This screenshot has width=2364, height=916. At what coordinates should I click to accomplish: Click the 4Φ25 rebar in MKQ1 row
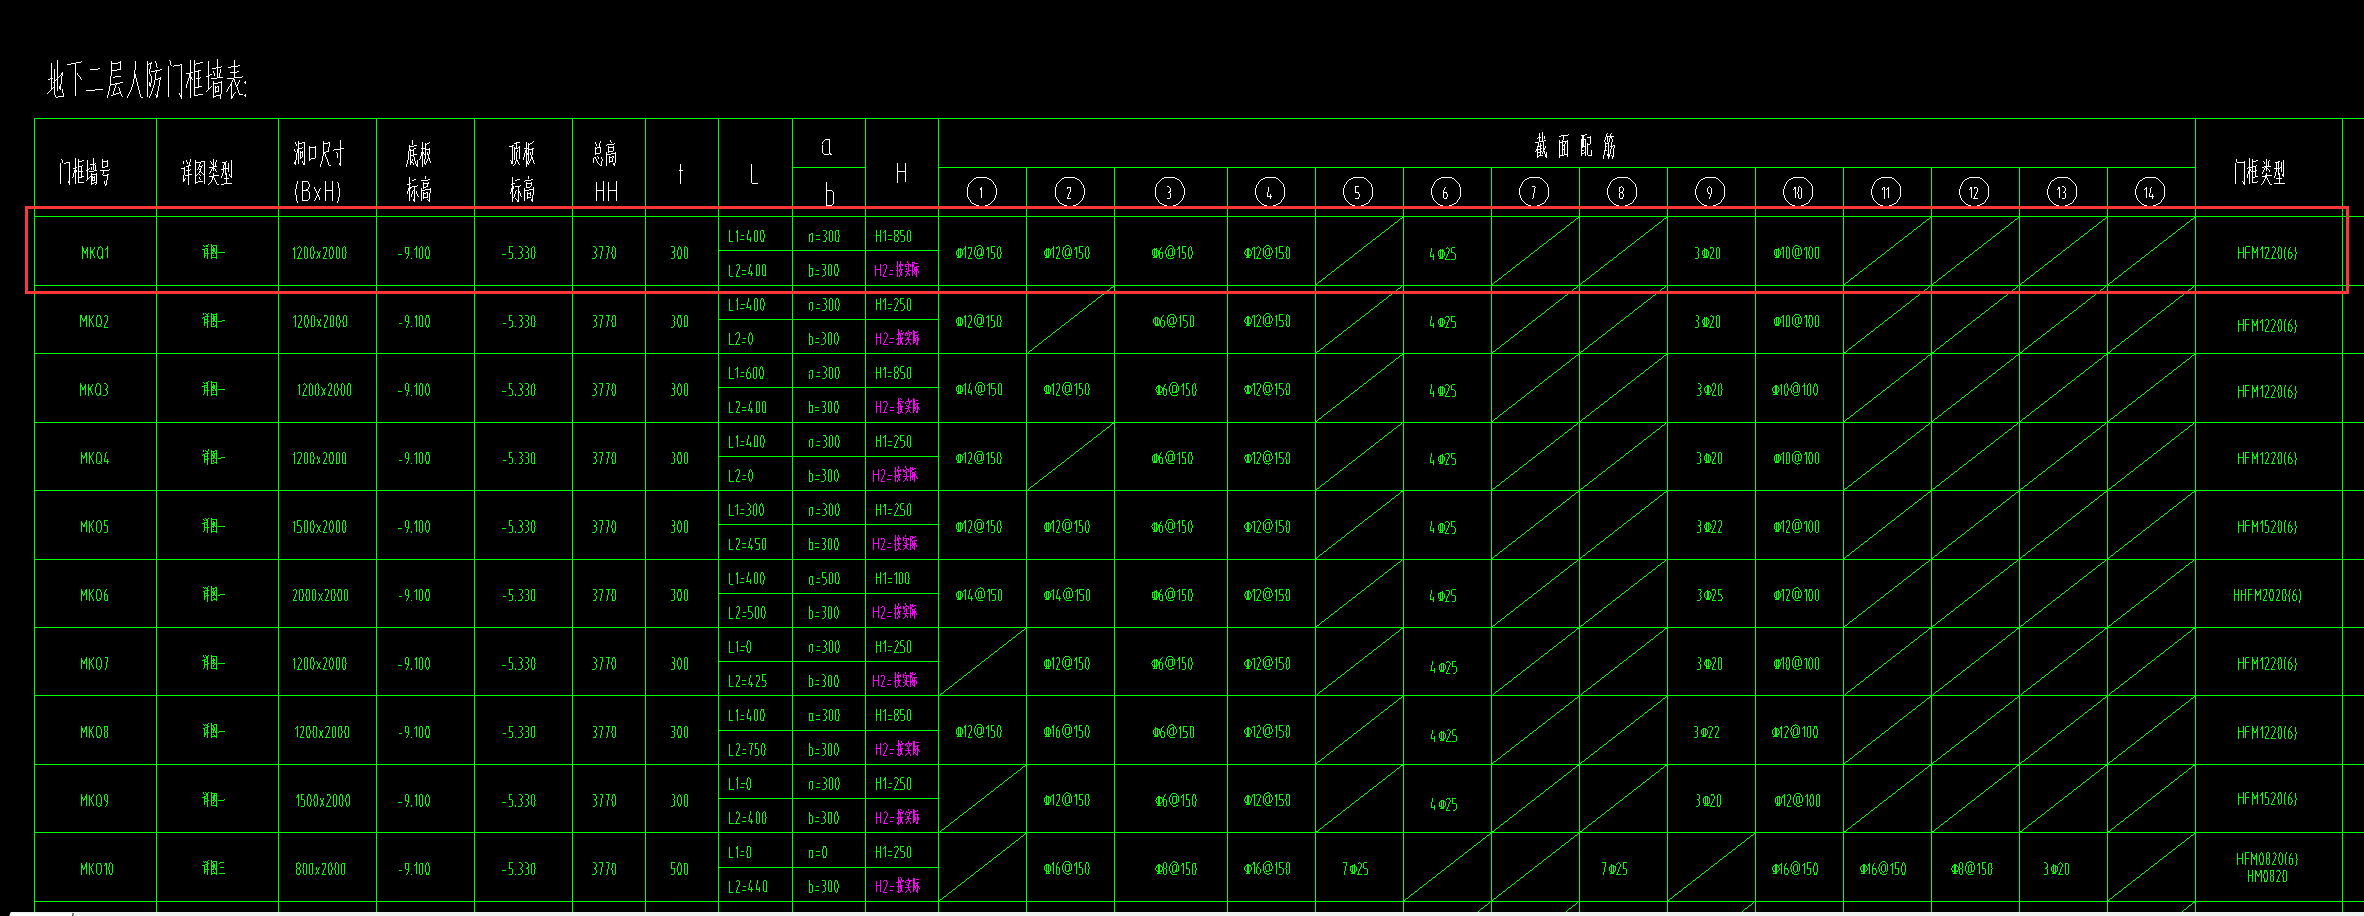tap(1443, 254)
